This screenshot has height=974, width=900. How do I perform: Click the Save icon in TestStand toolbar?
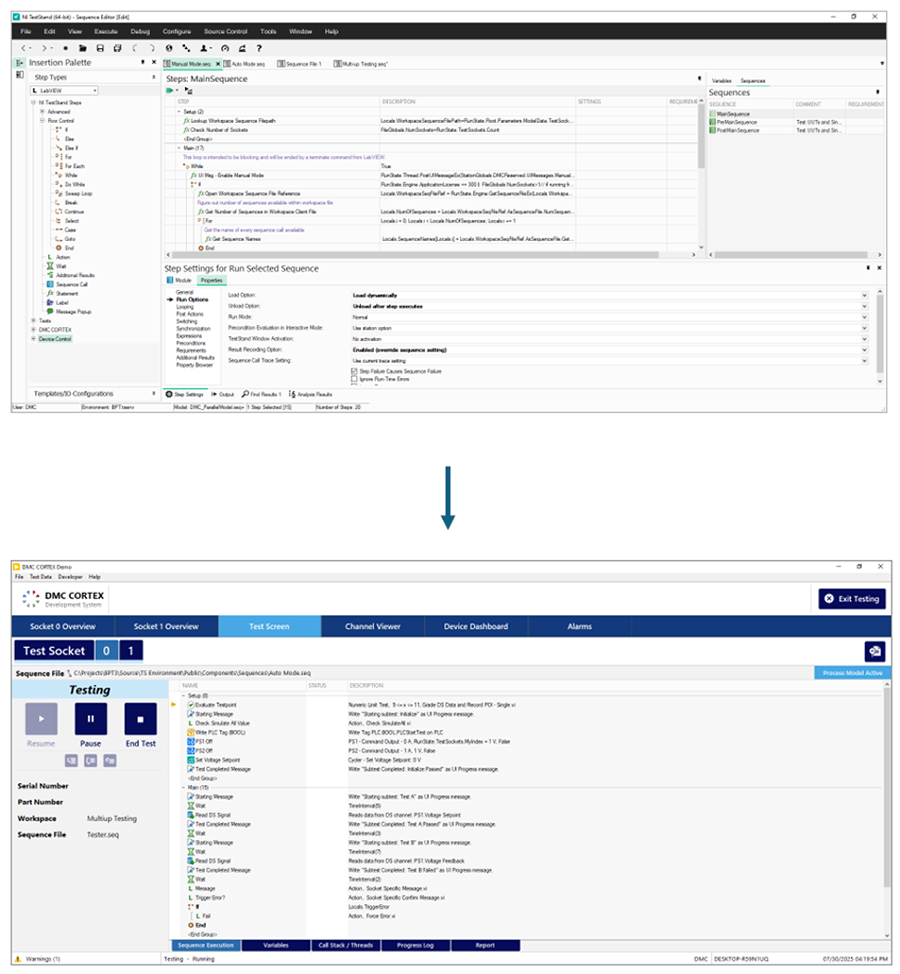[x=100, y=48]
